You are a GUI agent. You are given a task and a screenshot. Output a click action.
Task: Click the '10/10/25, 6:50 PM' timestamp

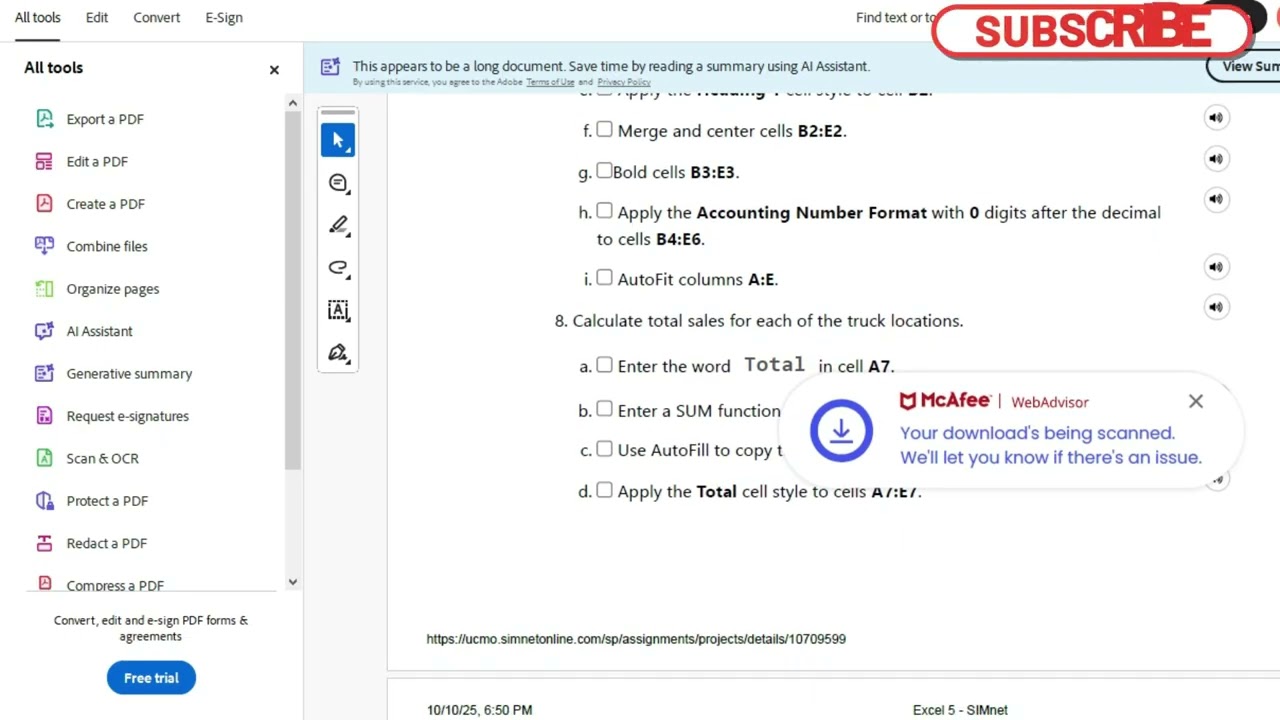pyautogui.click(x=479, y=710)
